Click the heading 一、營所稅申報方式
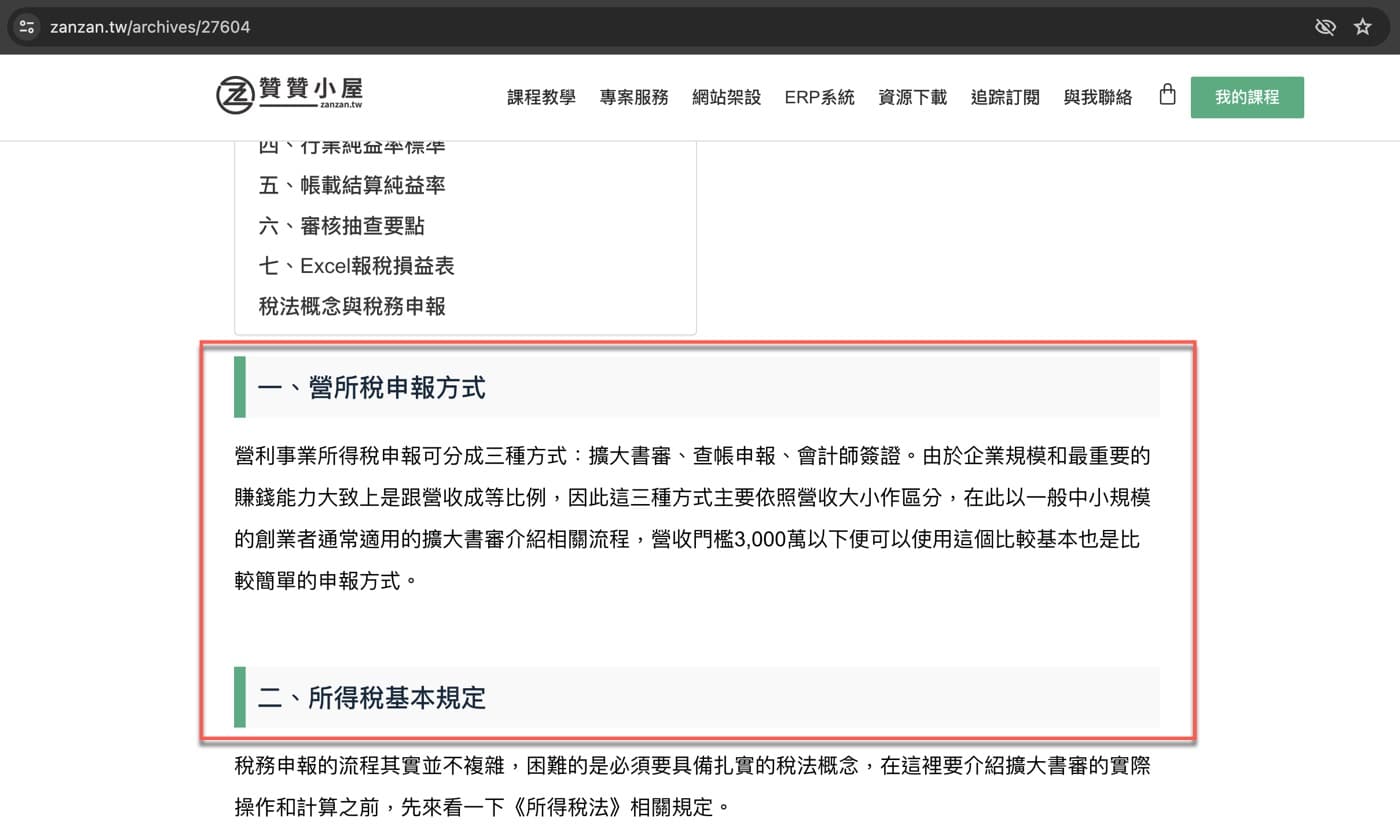This screenshot has width=1400, height=832. click(372, 387)
